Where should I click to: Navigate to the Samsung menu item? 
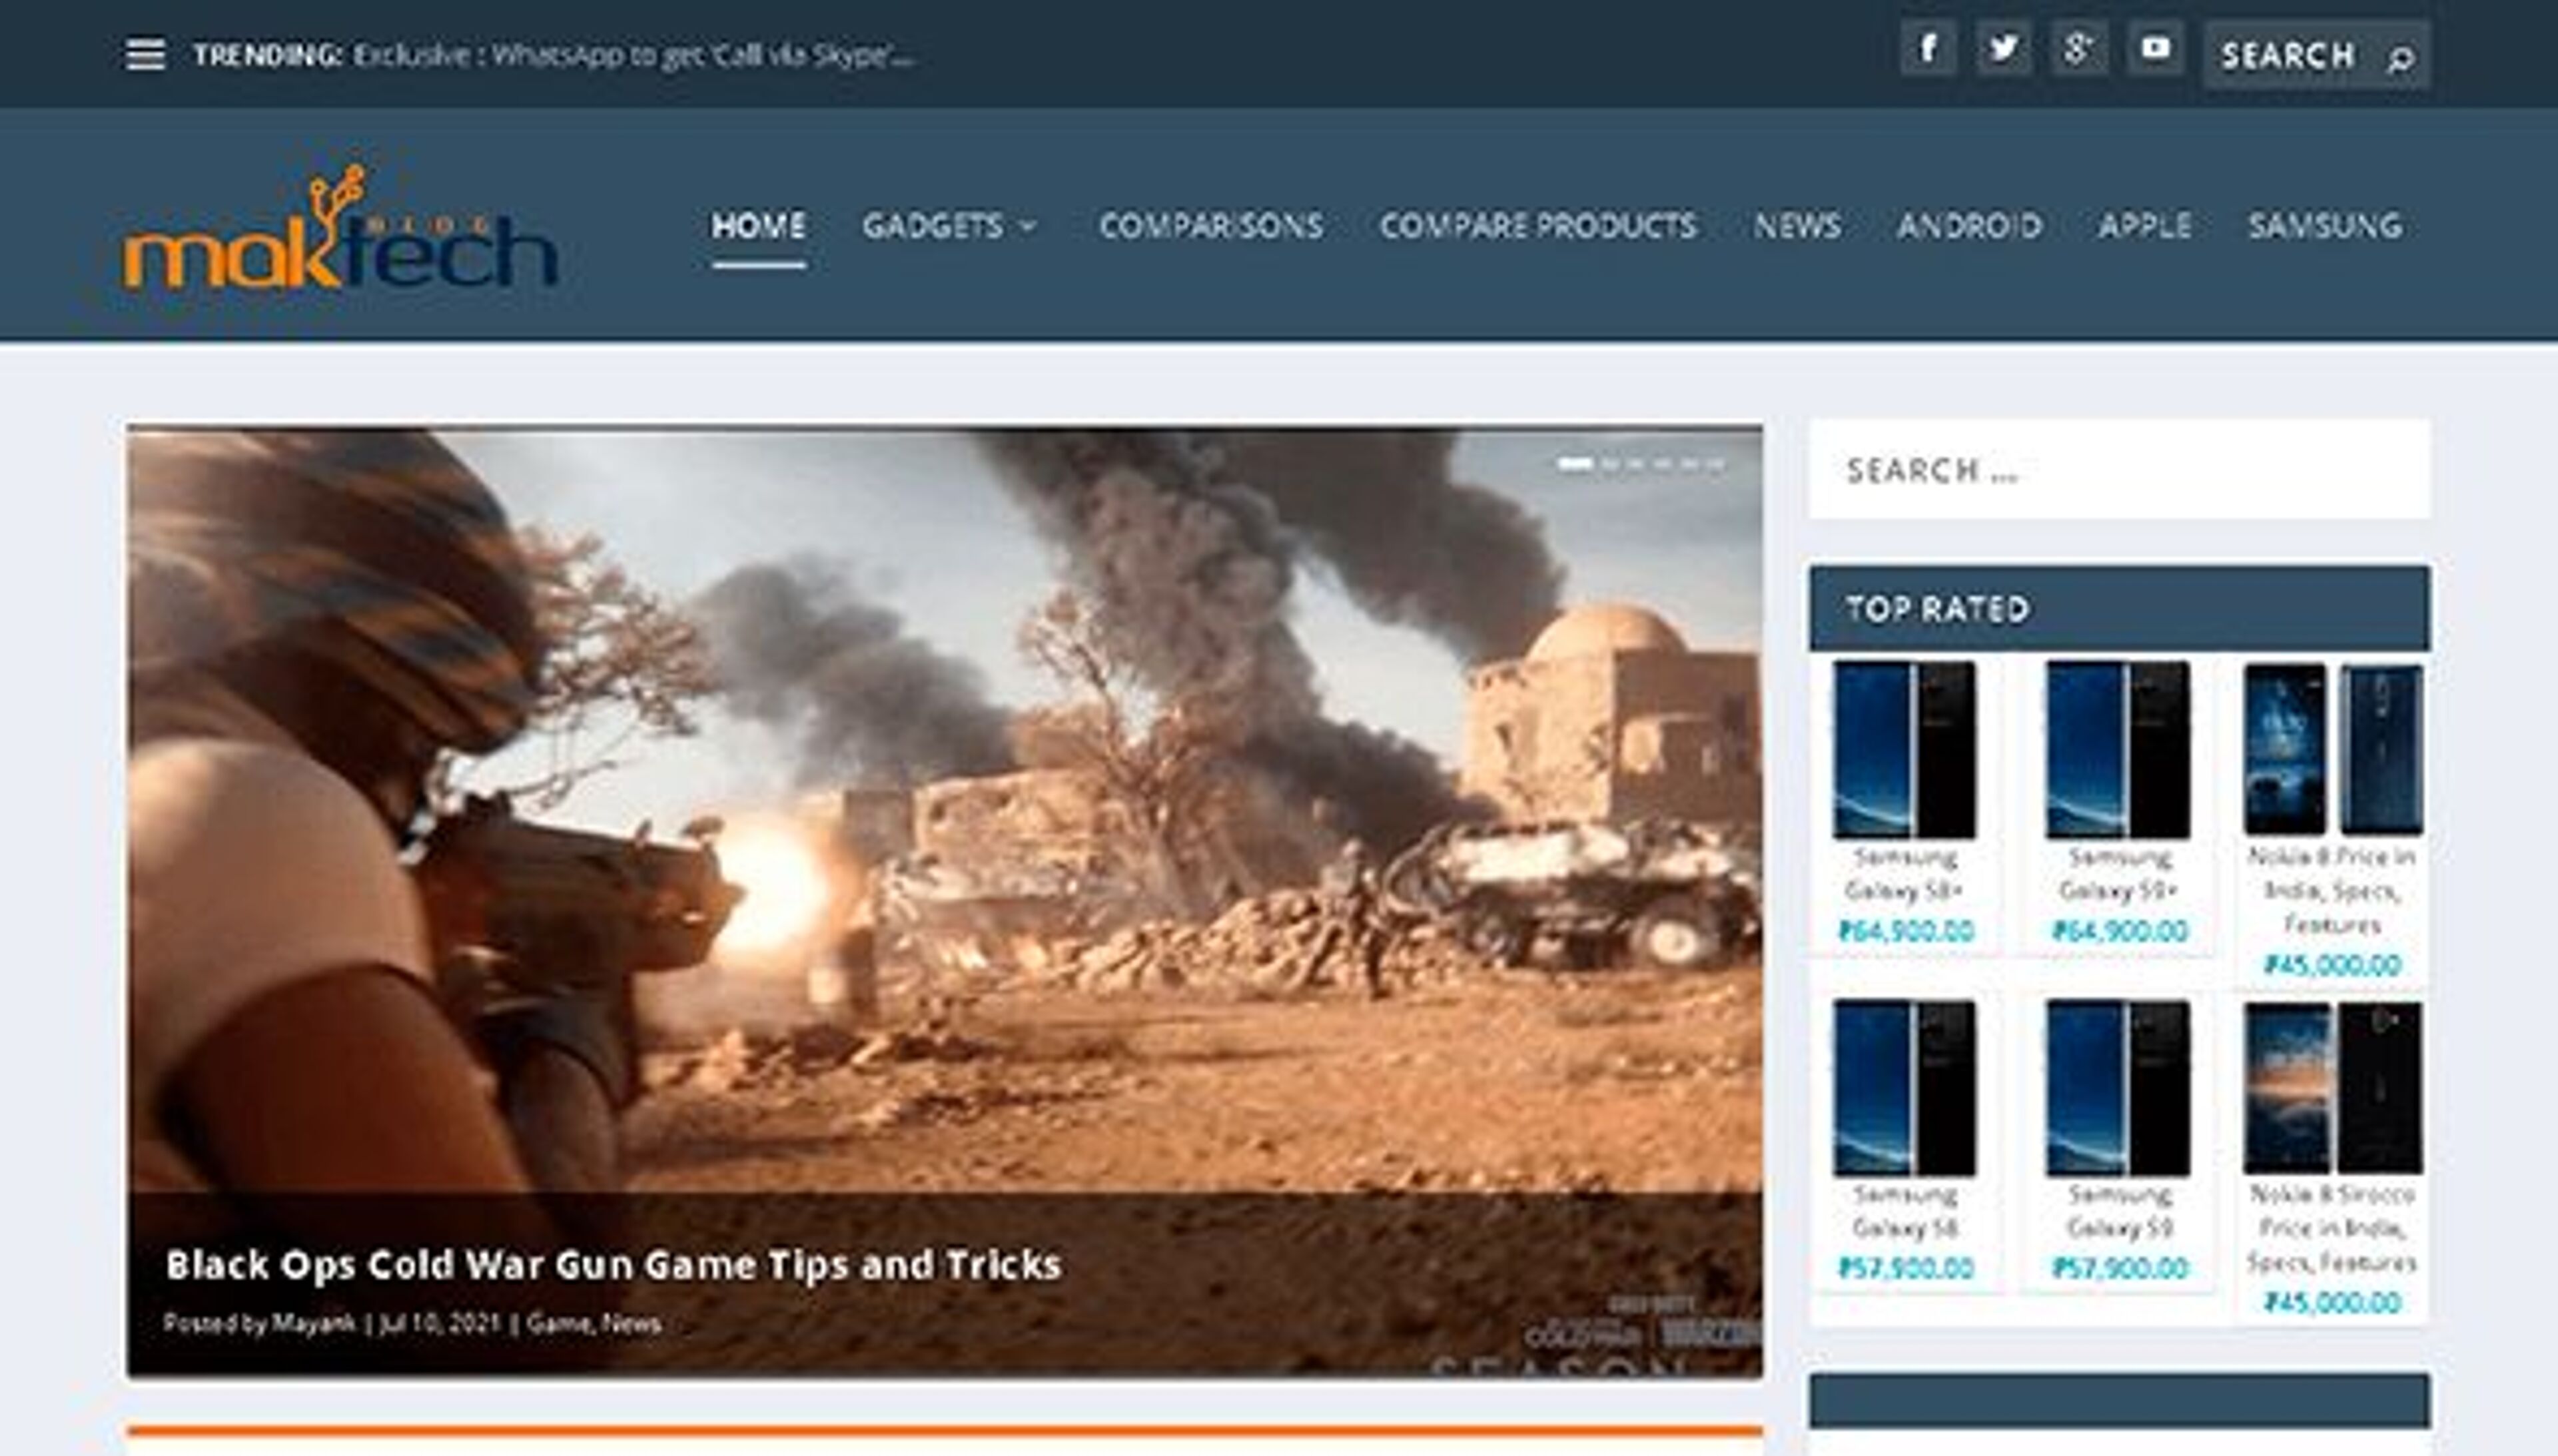[x=2325, y=226]
